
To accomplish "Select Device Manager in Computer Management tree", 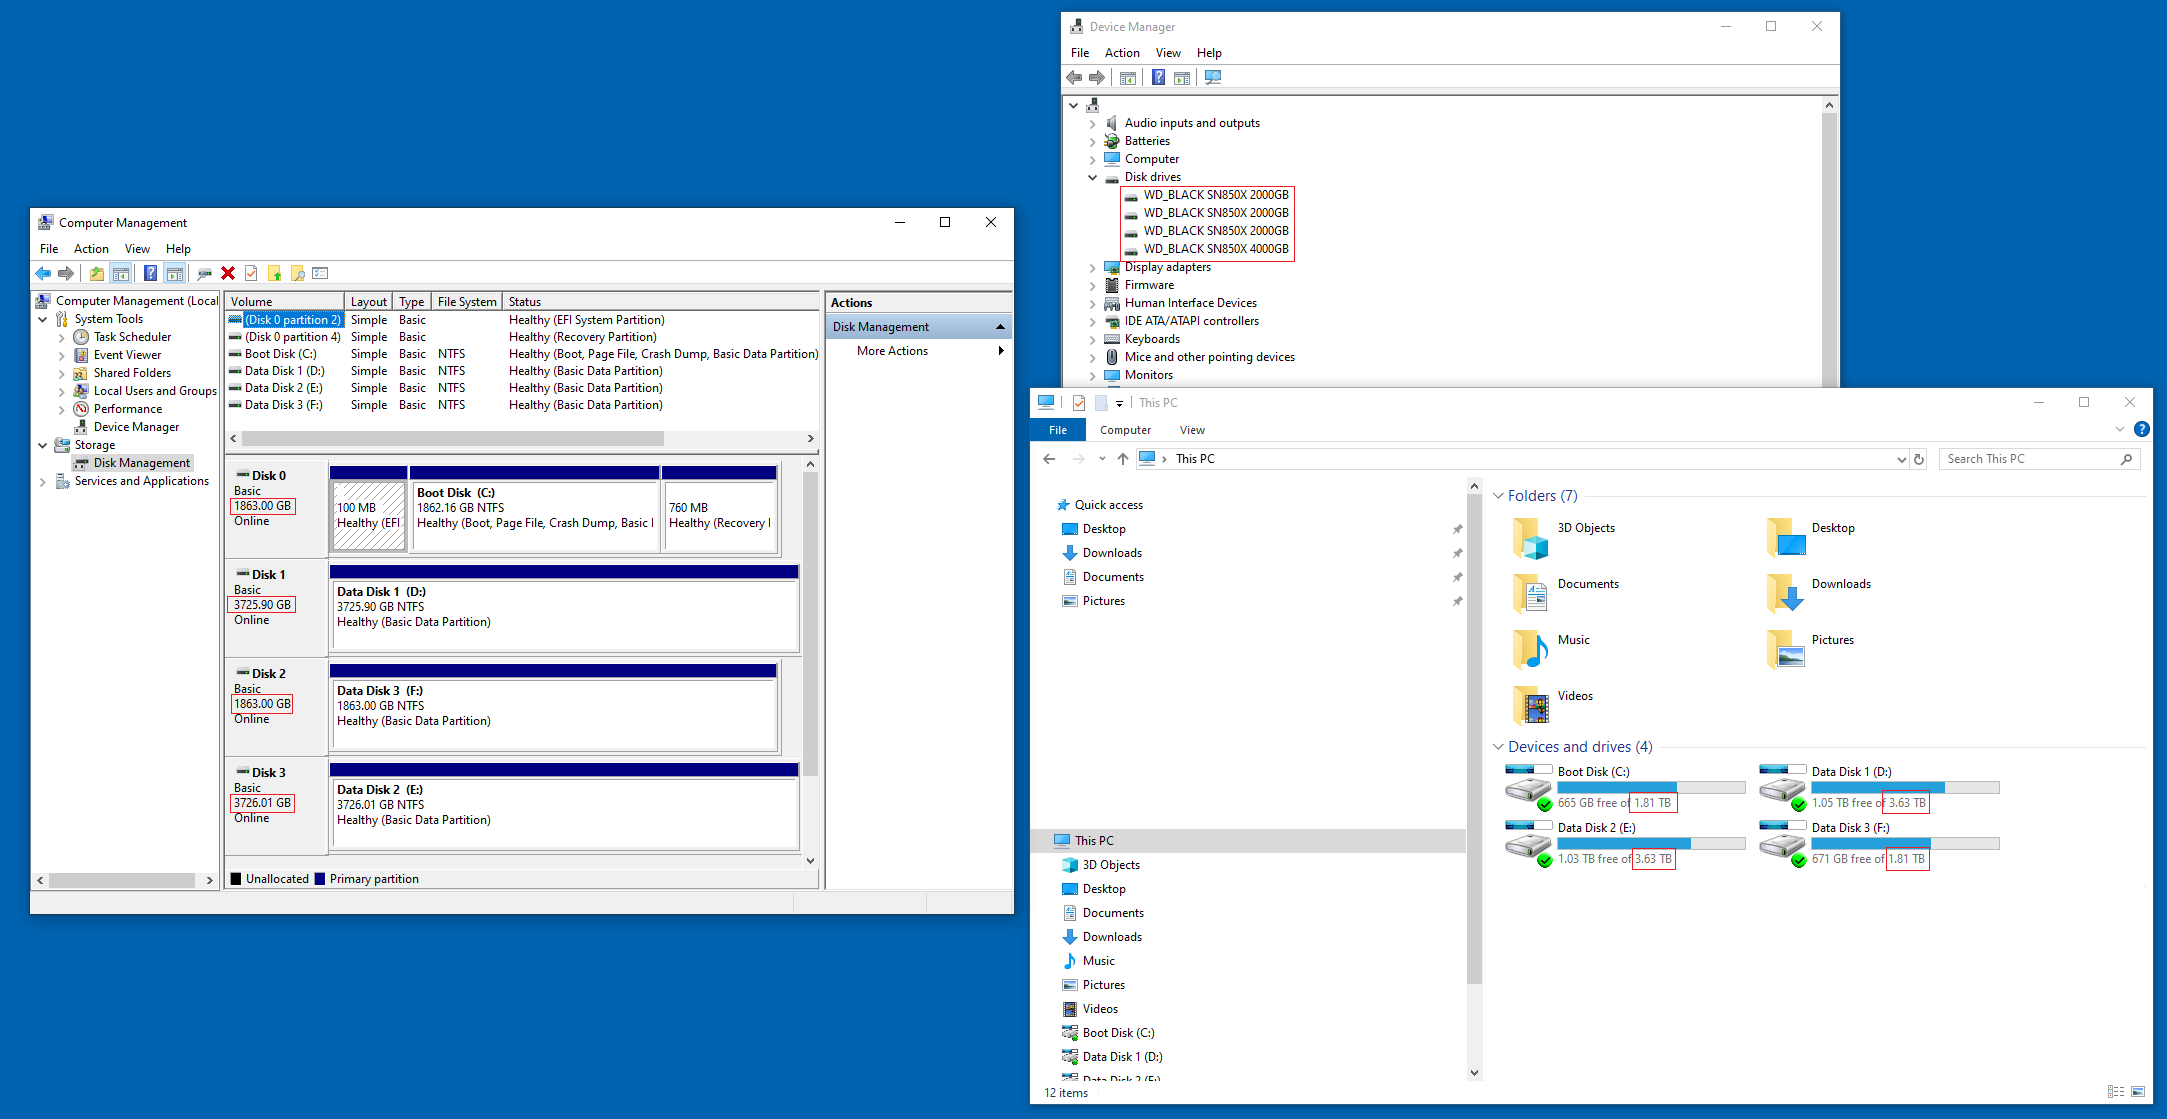I will point(136,427).
